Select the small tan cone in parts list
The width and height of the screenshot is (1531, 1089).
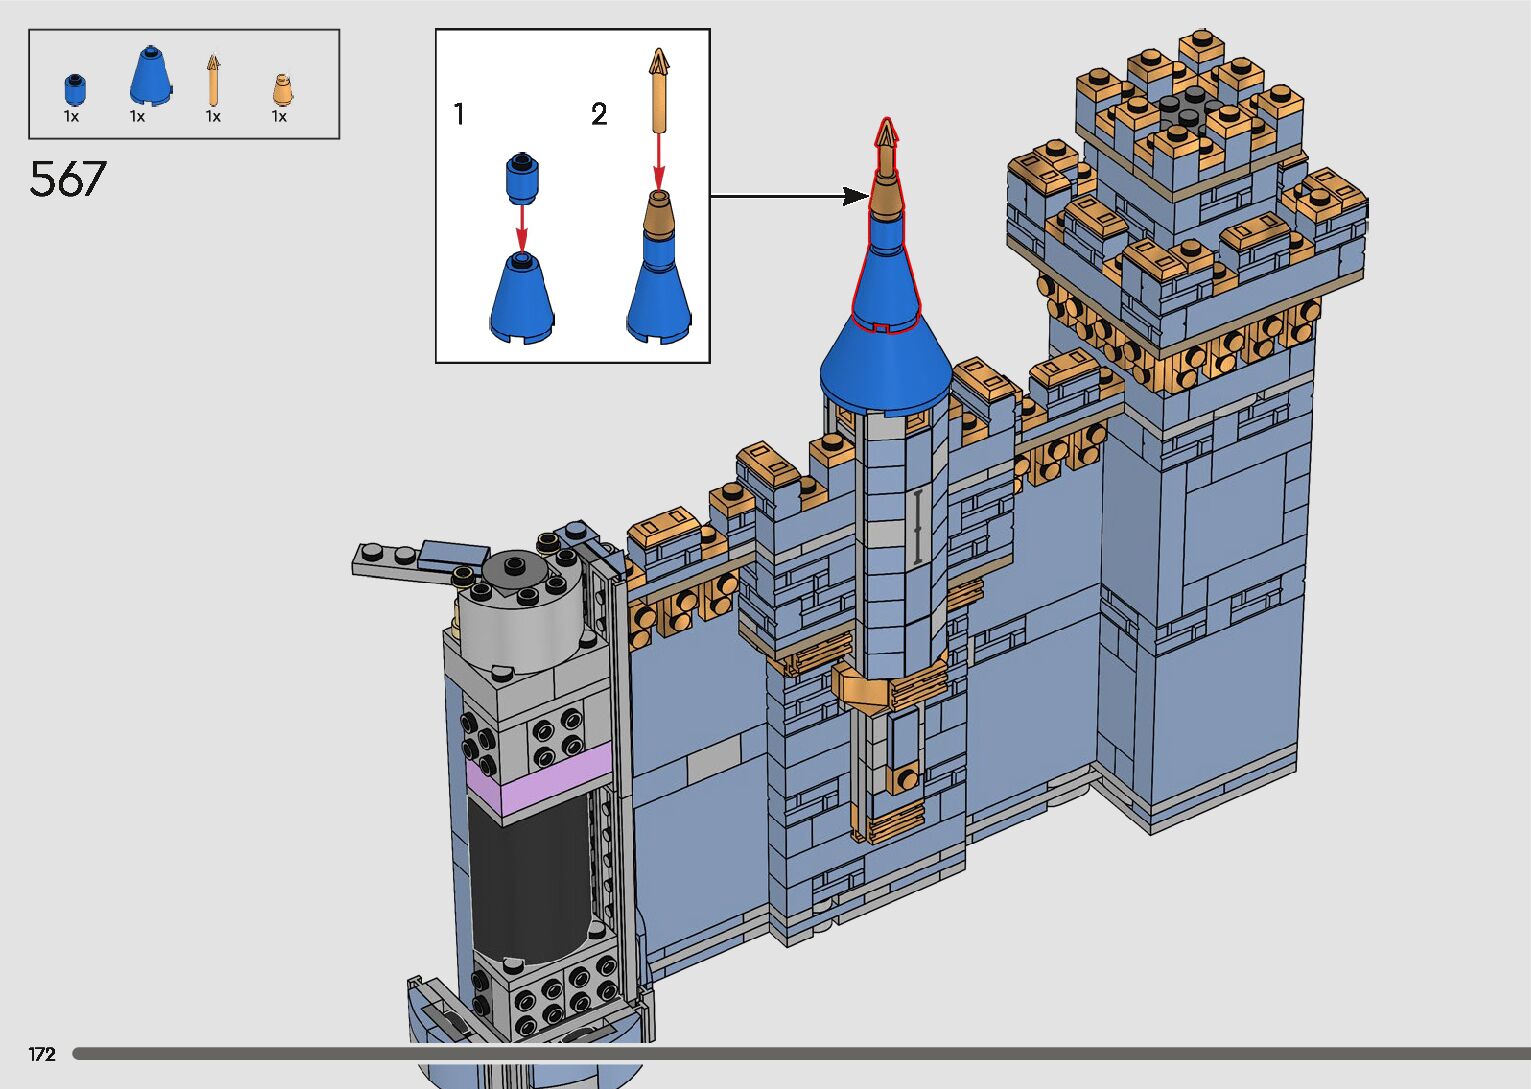282,91
